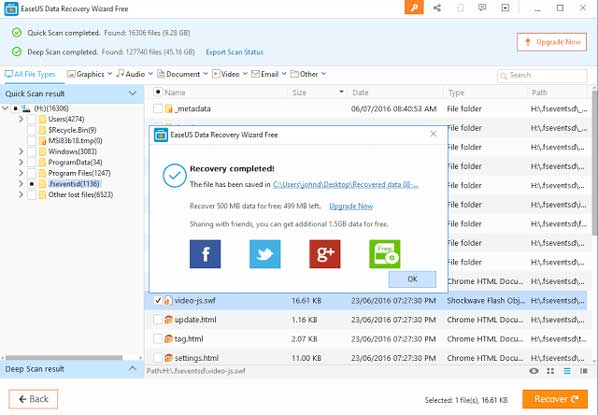Click the tag.html file icon
This screenshot has height=415, width=598.
tap(168, 339)
